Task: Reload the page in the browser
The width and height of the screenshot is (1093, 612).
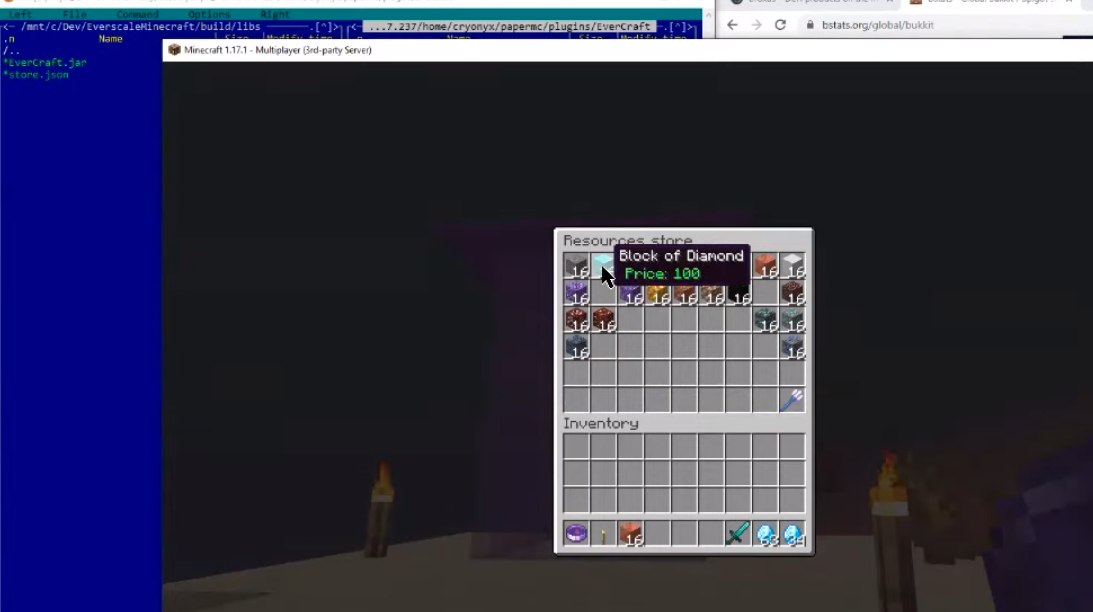Action: coord(780,25)
